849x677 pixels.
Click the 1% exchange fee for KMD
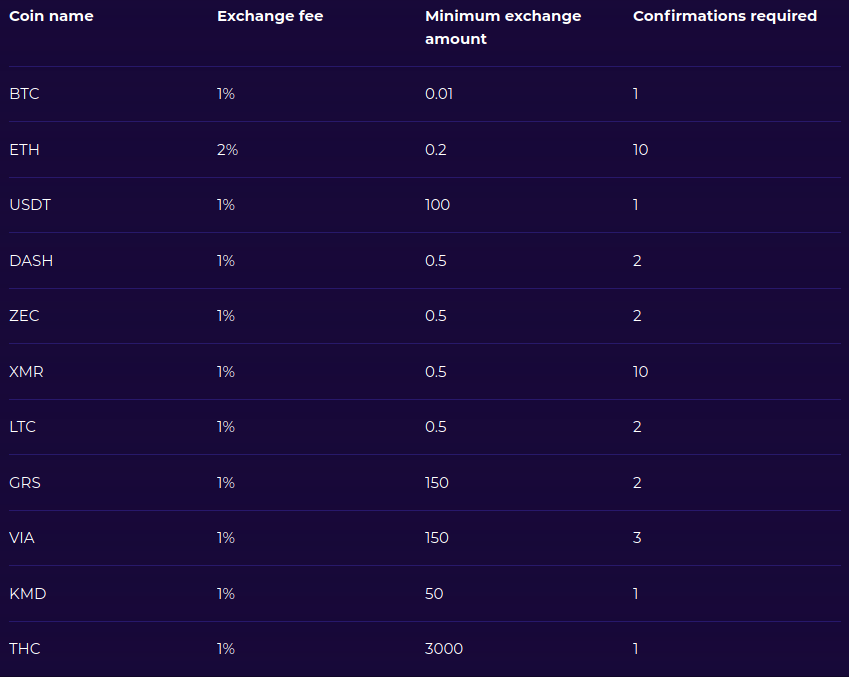(226, 594)
